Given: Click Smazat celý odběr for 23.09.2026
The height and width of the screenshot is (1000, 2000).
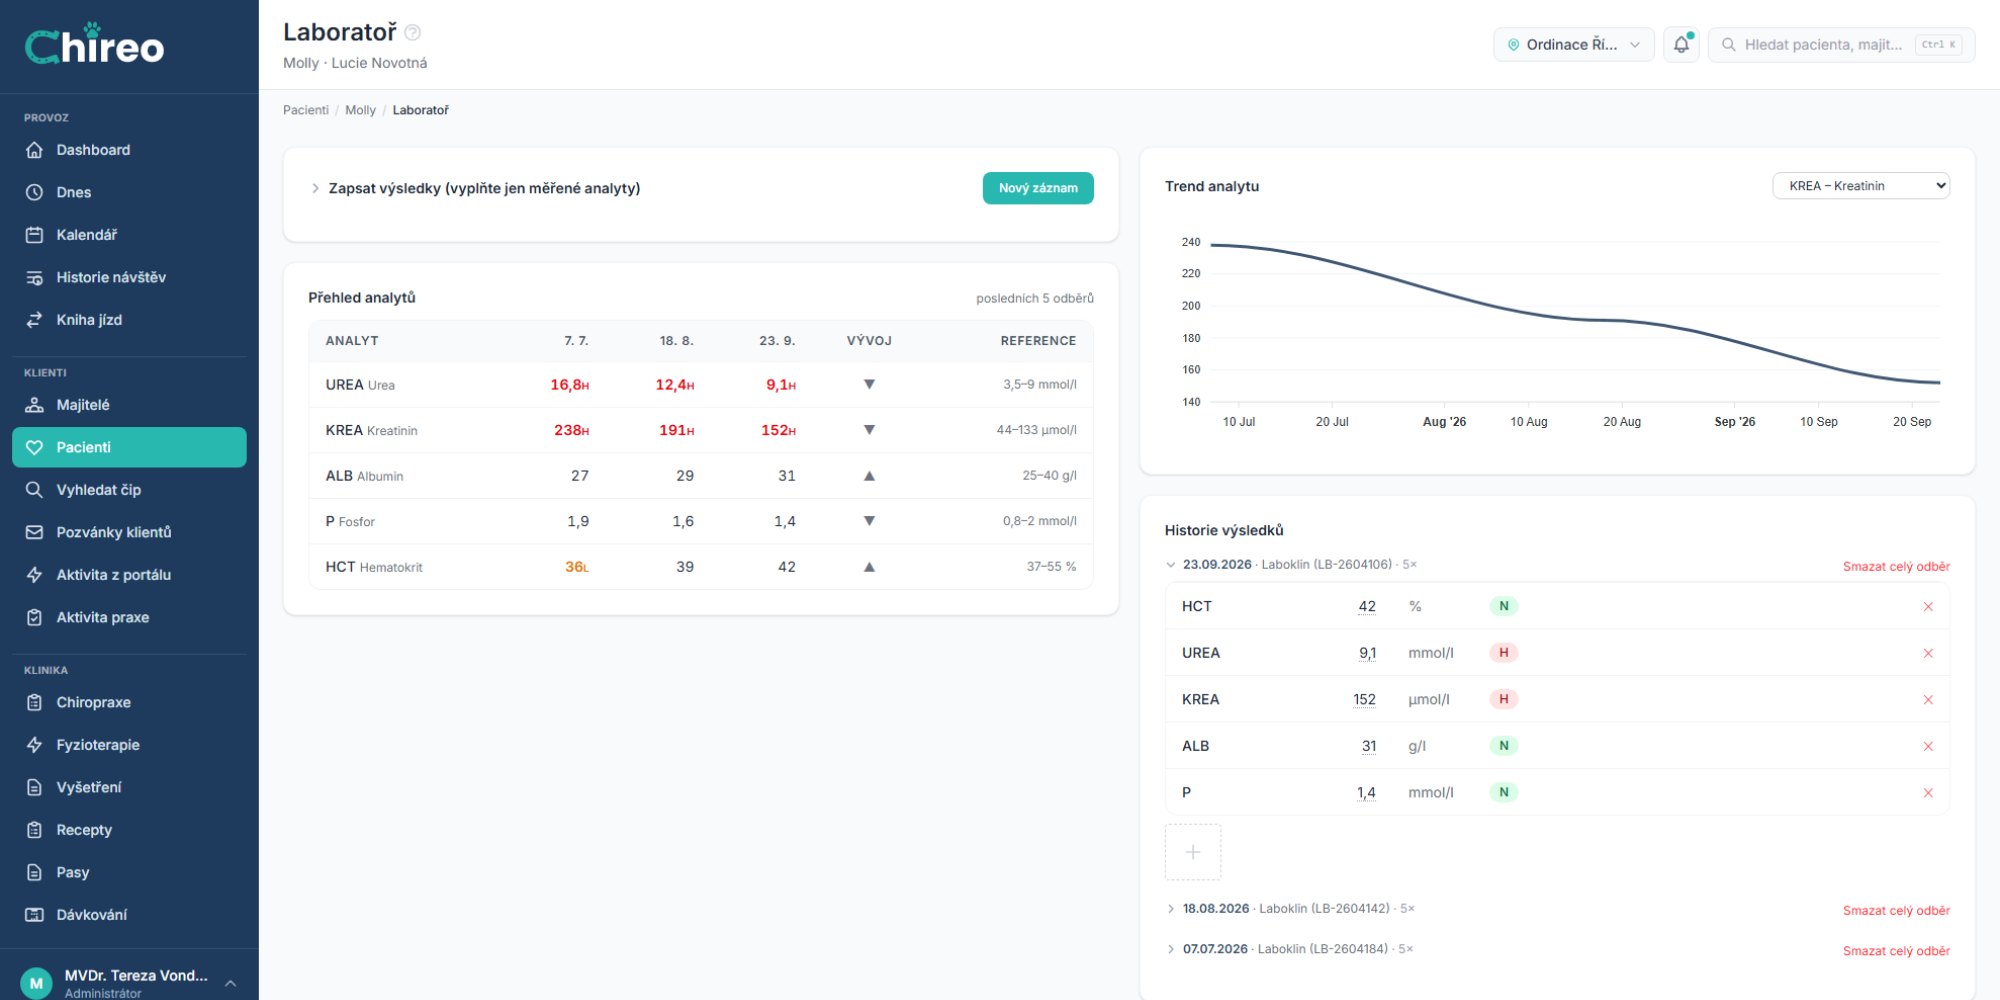Looking at the screenshot, I should (x=1896, y=567).
